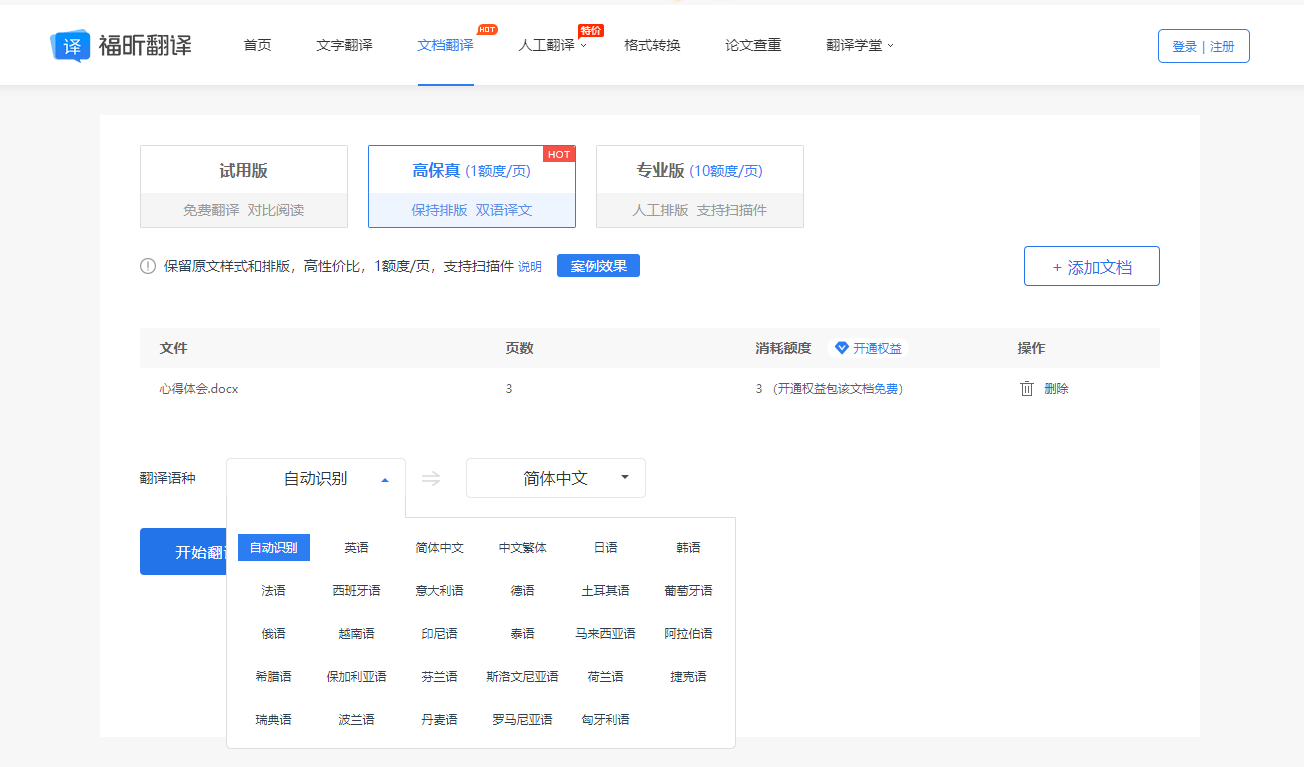Select 葡萄牙语 in the language list
Screen dimensions: 1304x767
coord(689,591)
